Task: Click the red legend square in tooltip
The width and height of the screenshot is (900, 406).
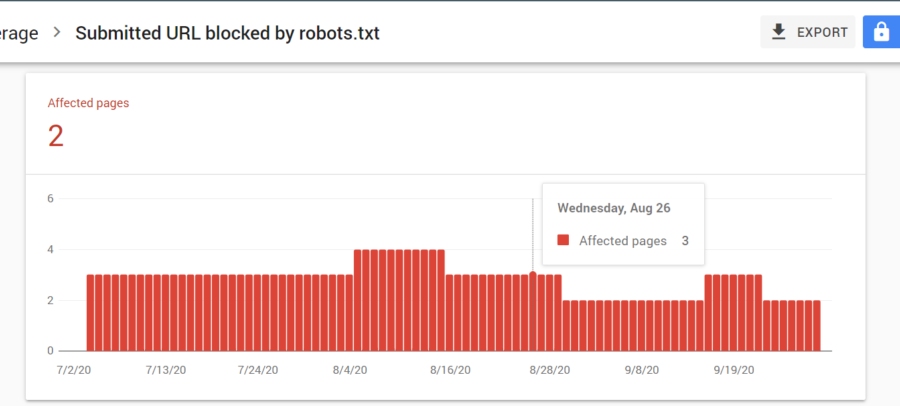Action: (563, 241)
